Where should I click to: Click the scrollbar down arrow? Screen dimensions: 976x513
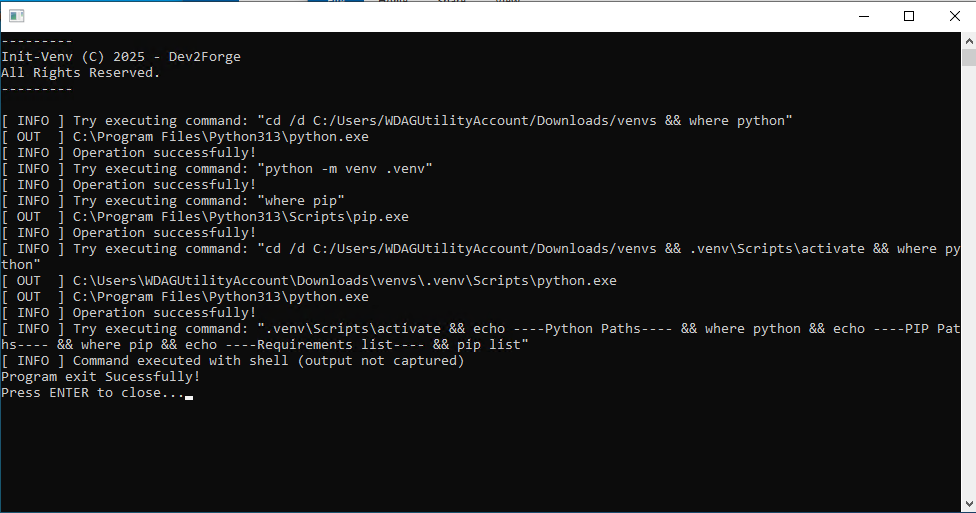(968, 505)
